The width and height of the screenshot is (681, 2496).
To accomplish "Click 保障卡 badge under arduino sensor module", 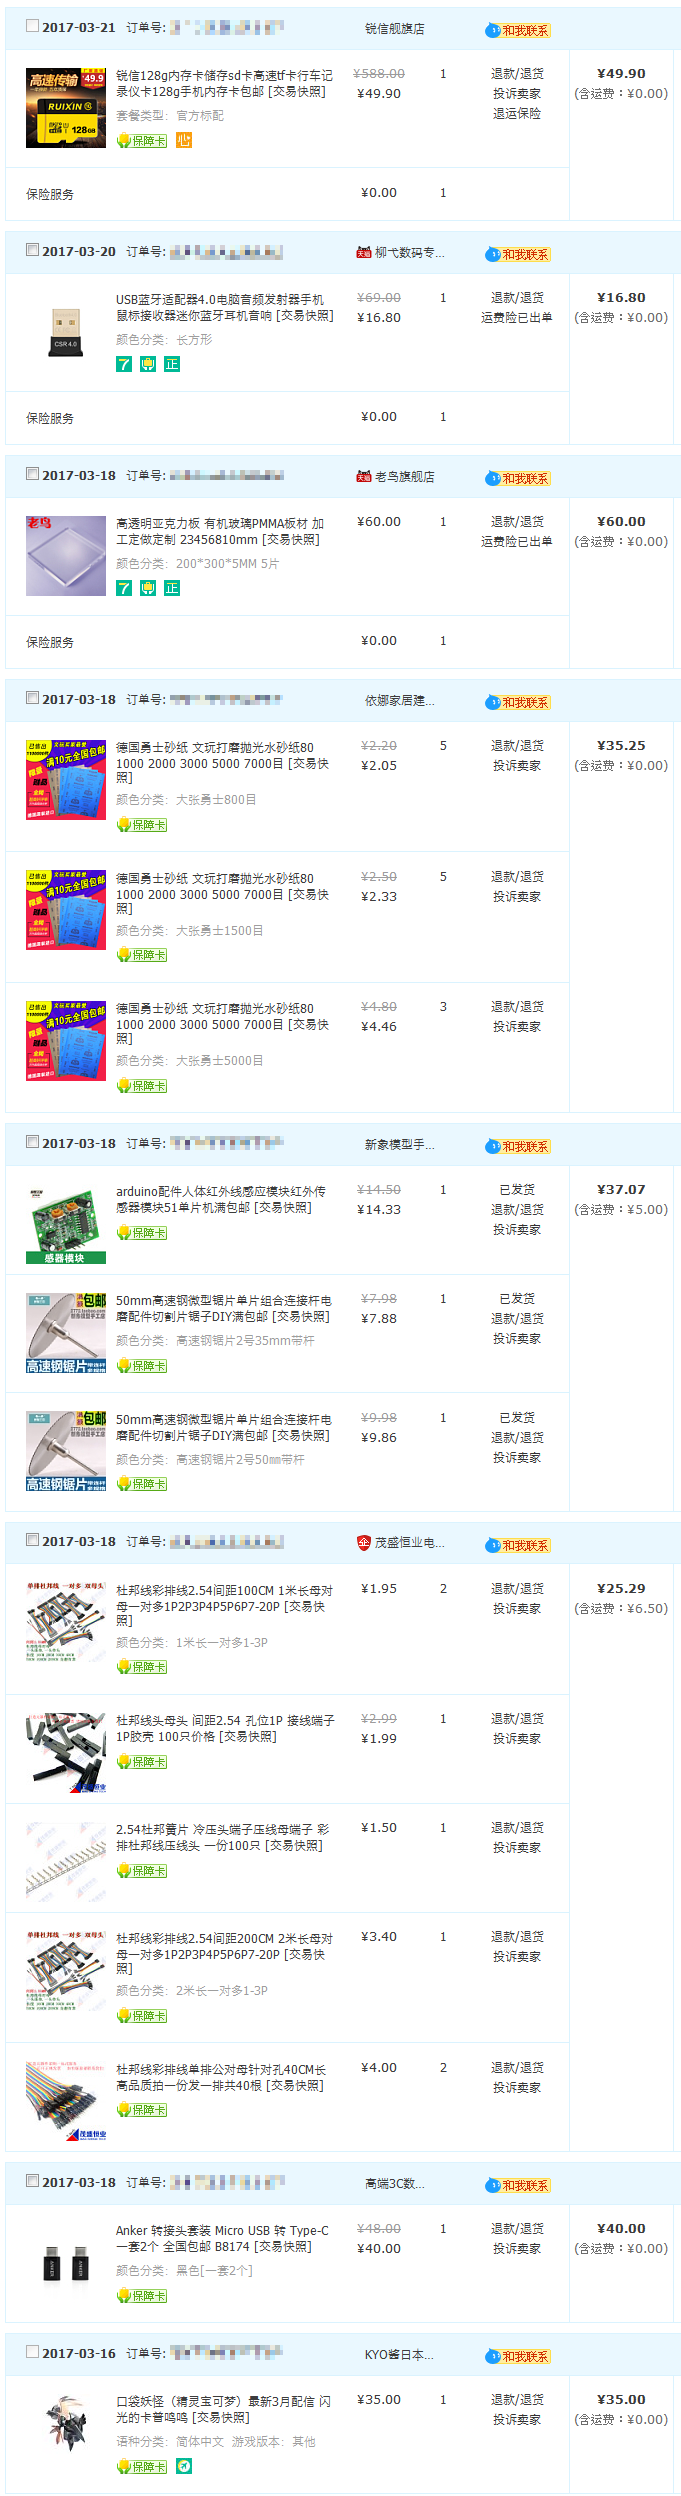I will (x=142, y=1233).
